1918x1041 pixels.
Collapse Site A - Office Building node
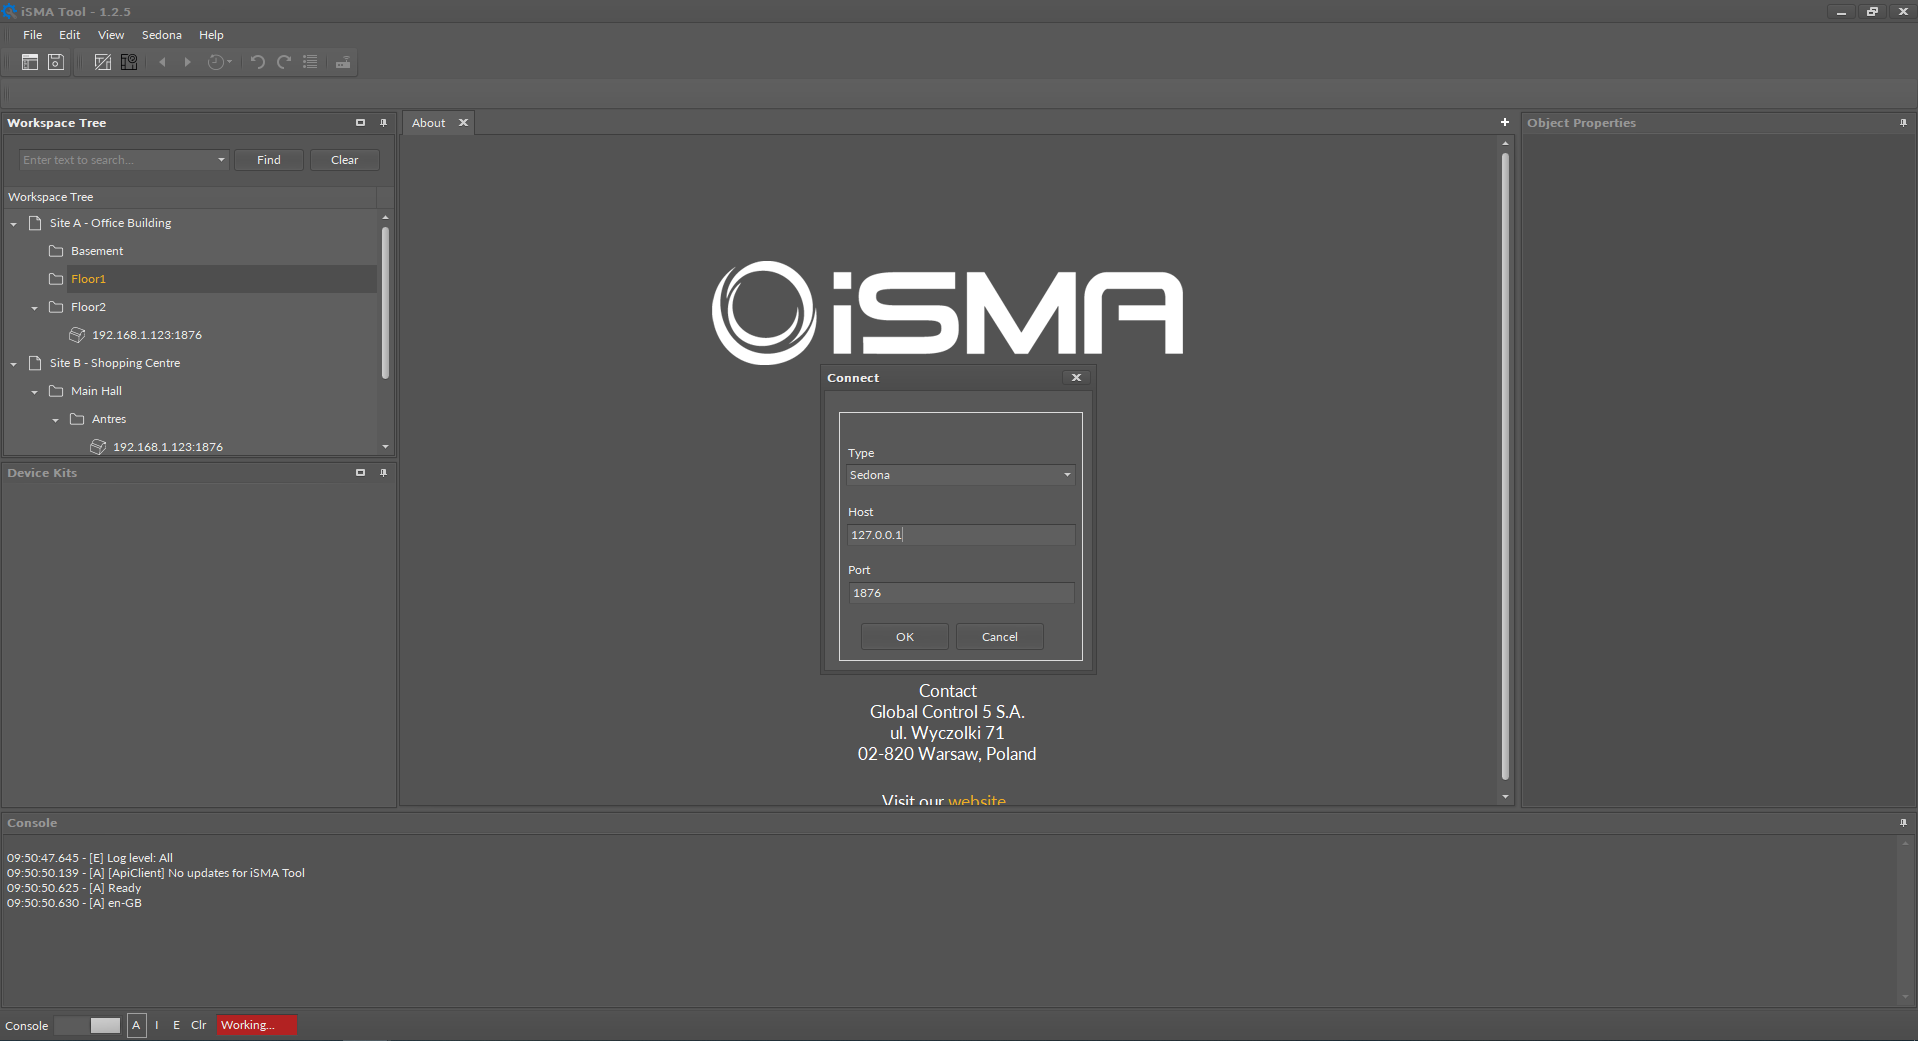pyautogui.click(x=14, y=224)
